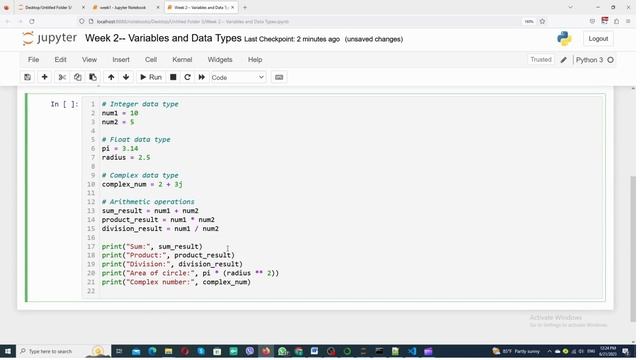Paste cells below icon
Viewport: 640px width, 360px height.
point(93,77)
